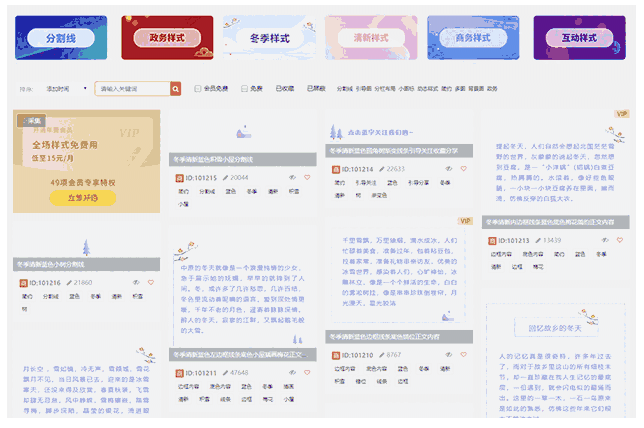
Task: Click the orange magnifier search icon
Action: tap(175, 89)
